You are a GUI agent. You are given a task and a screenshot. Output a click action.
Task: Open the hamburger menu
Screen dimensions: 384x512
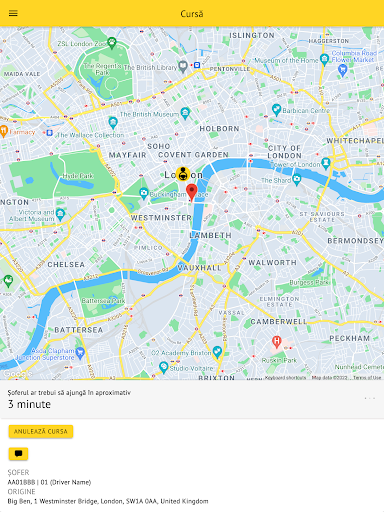(13, 13)
